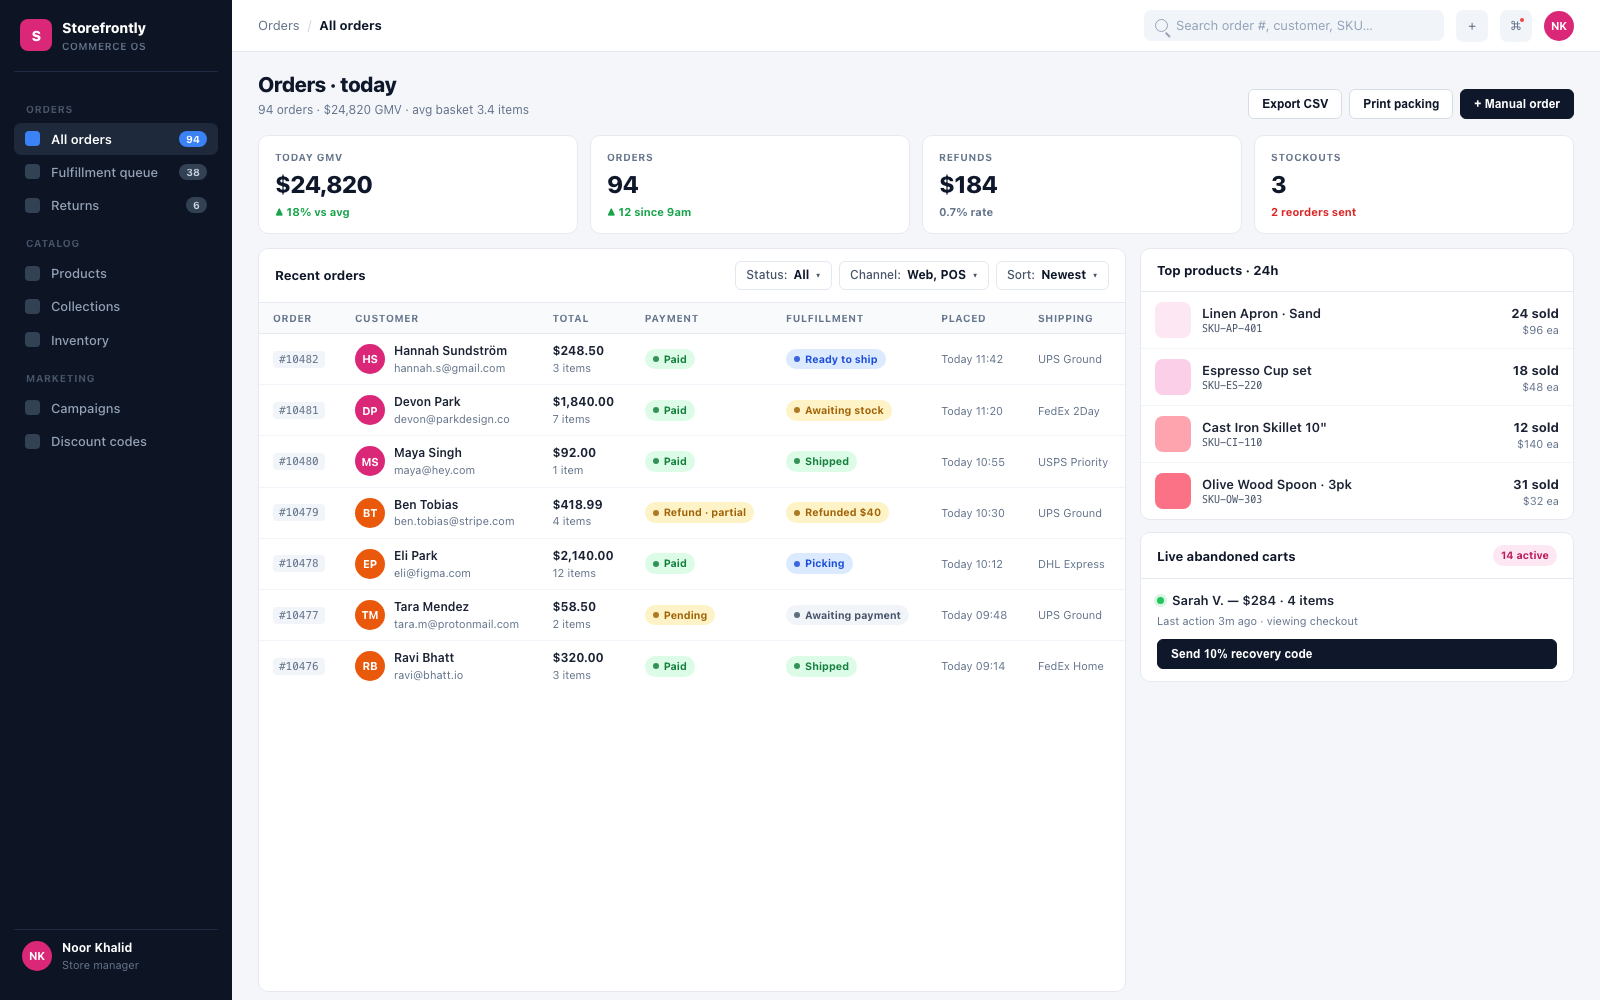
Task: Open Collections in sidebar
Action: pyautogui.click(x=116, y=306)
